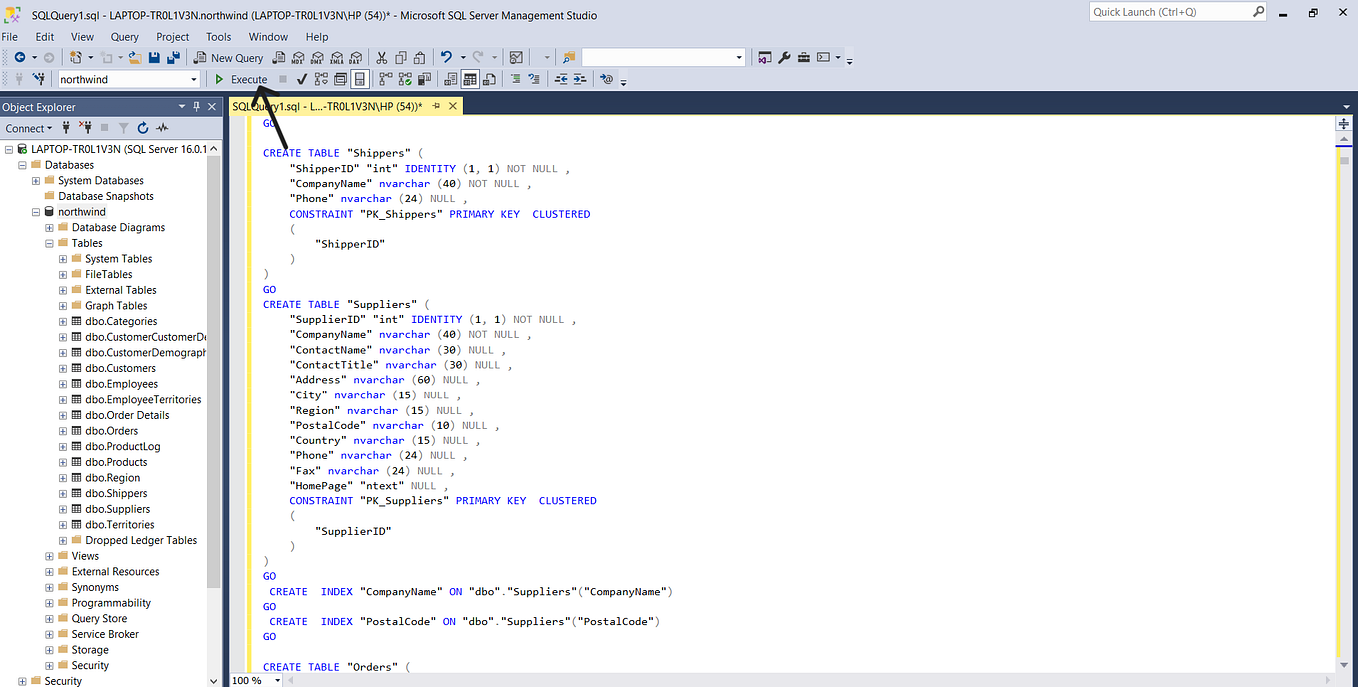The width and height of the screenshot is (1358, 687).
Task: Execute the current query
Action: 245,79
